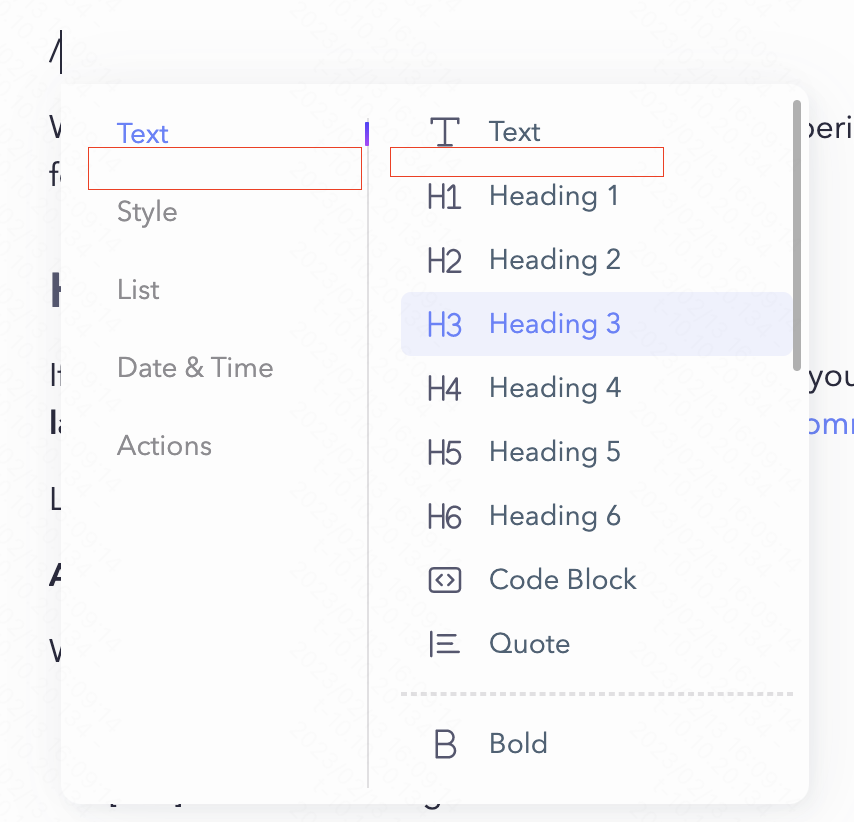The width and height of the screenshot is (854, 822).
Task: Click the Bold icon
Action: (x=444, y=743)
